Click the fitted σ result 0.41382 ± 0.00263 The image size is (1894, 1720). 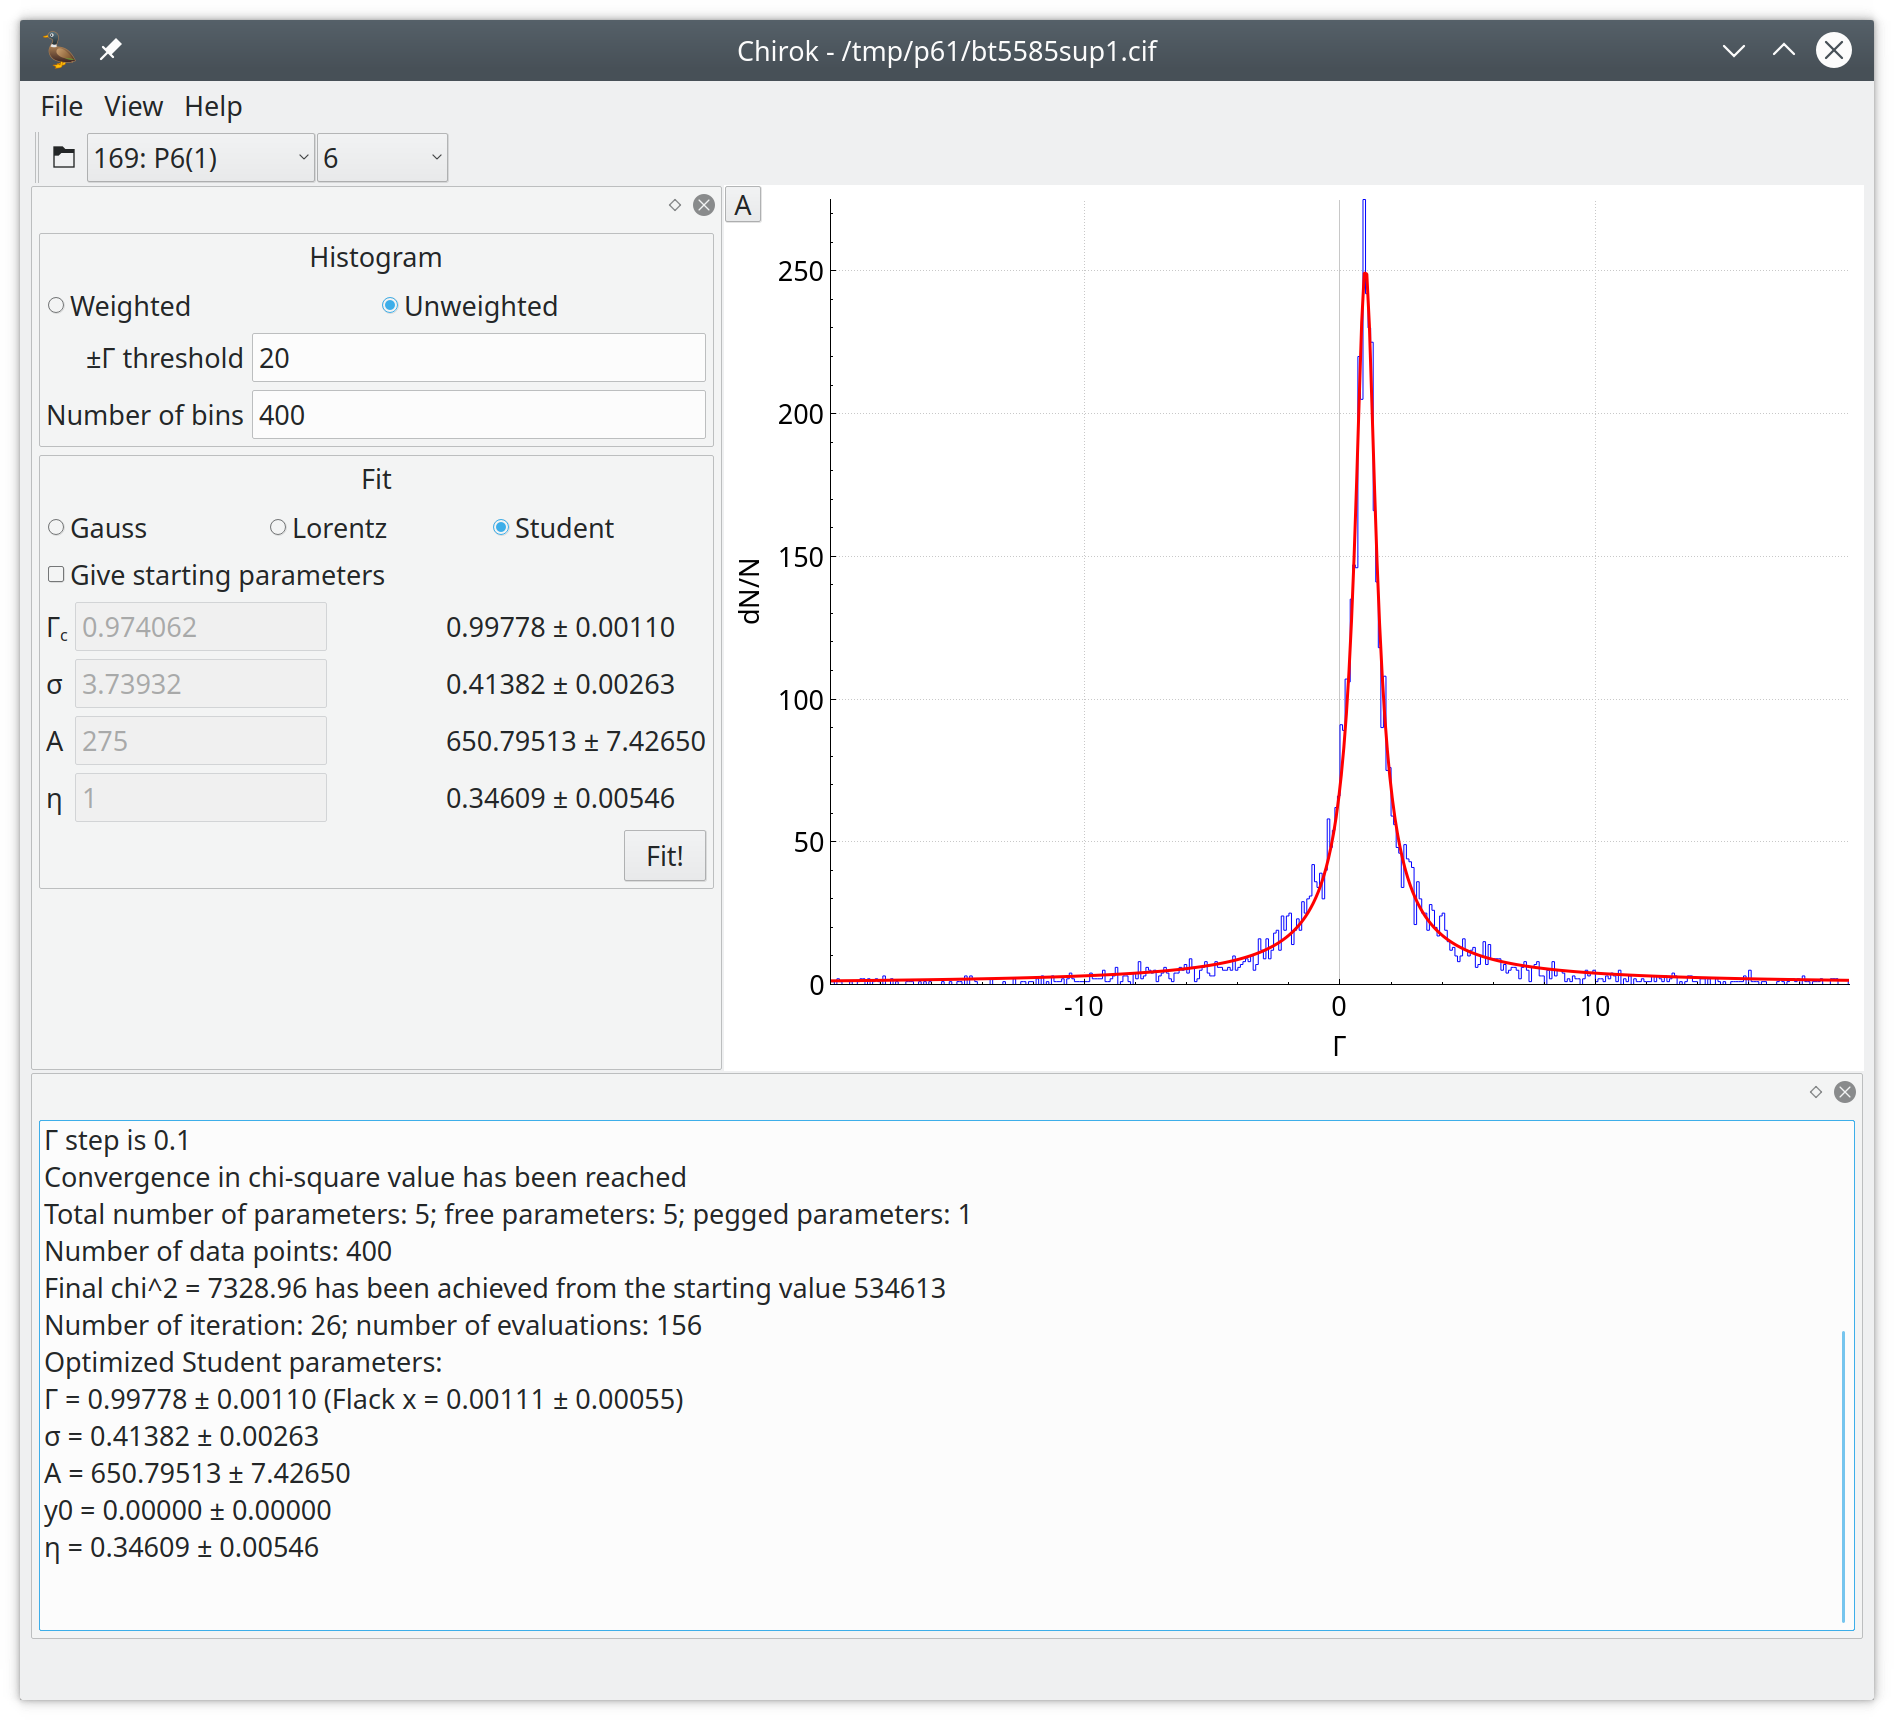click(560, 684)
